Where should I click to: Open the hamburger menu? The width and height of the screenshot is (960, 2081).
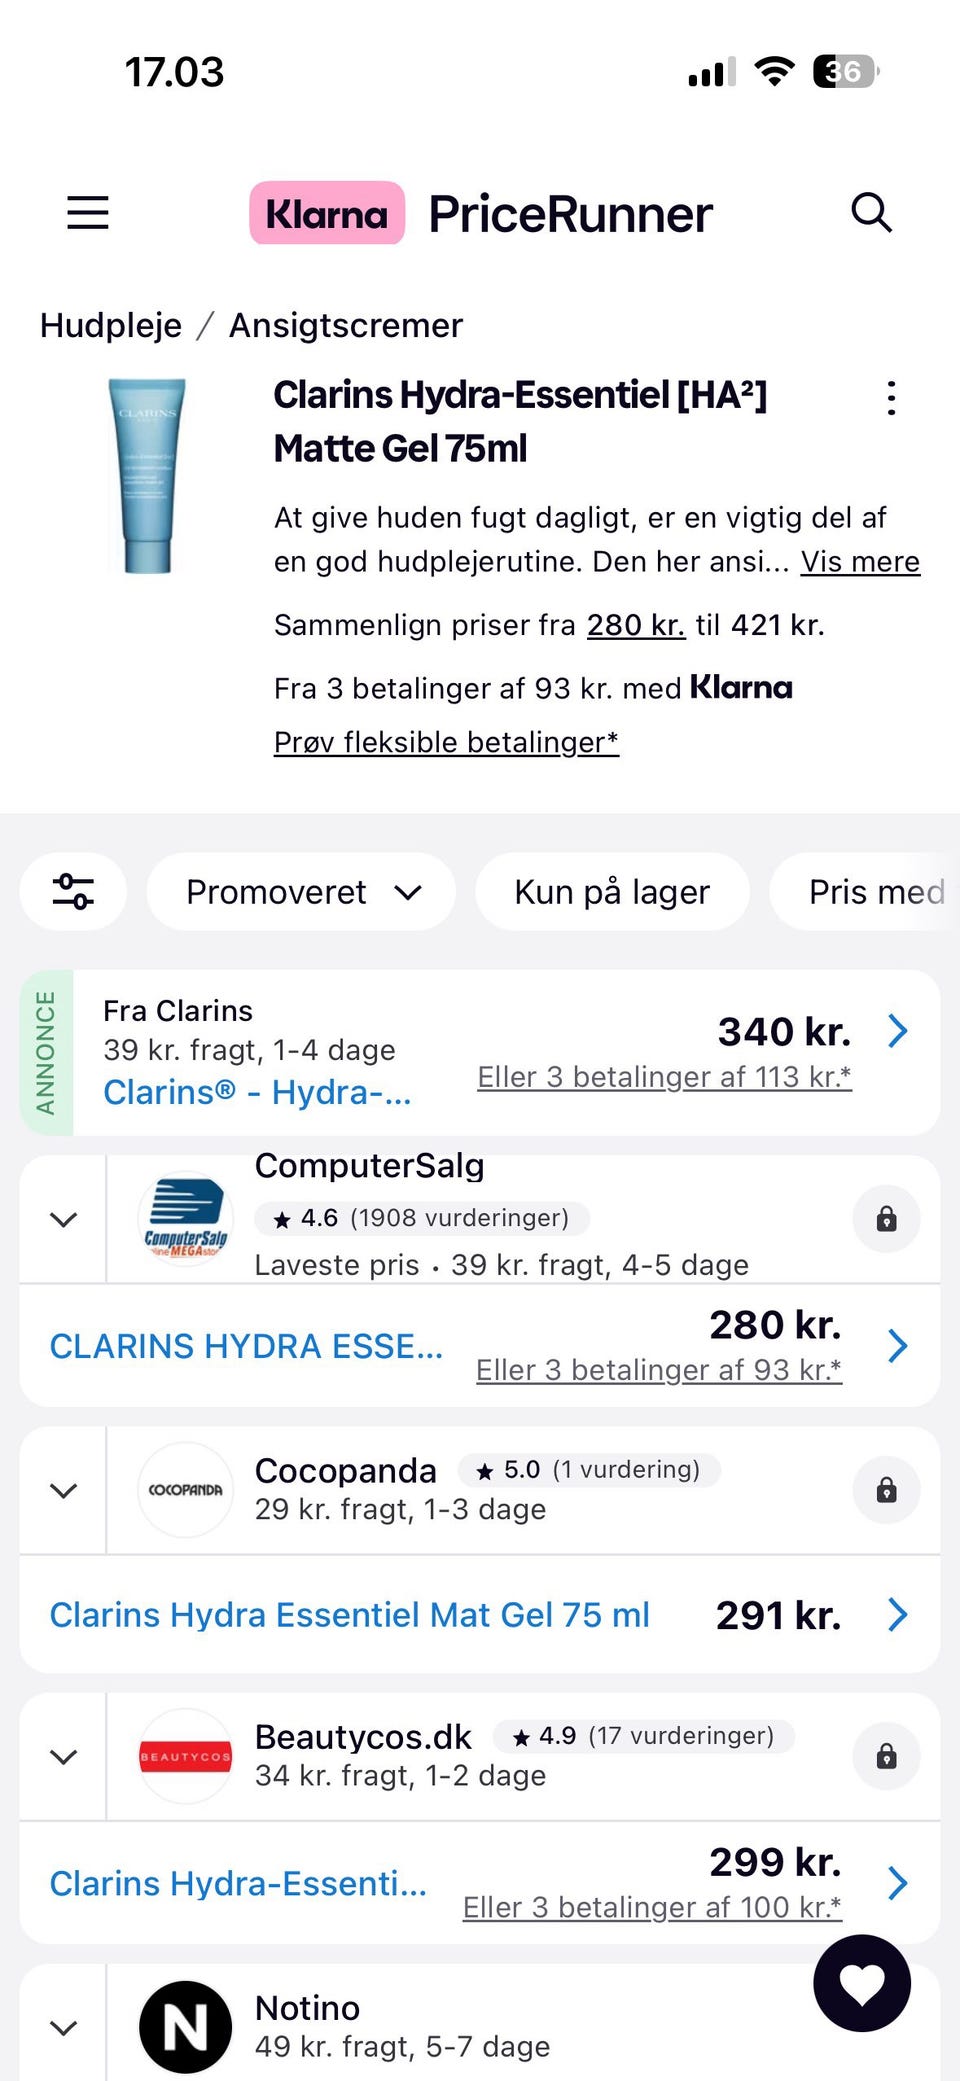pos(88,213)
